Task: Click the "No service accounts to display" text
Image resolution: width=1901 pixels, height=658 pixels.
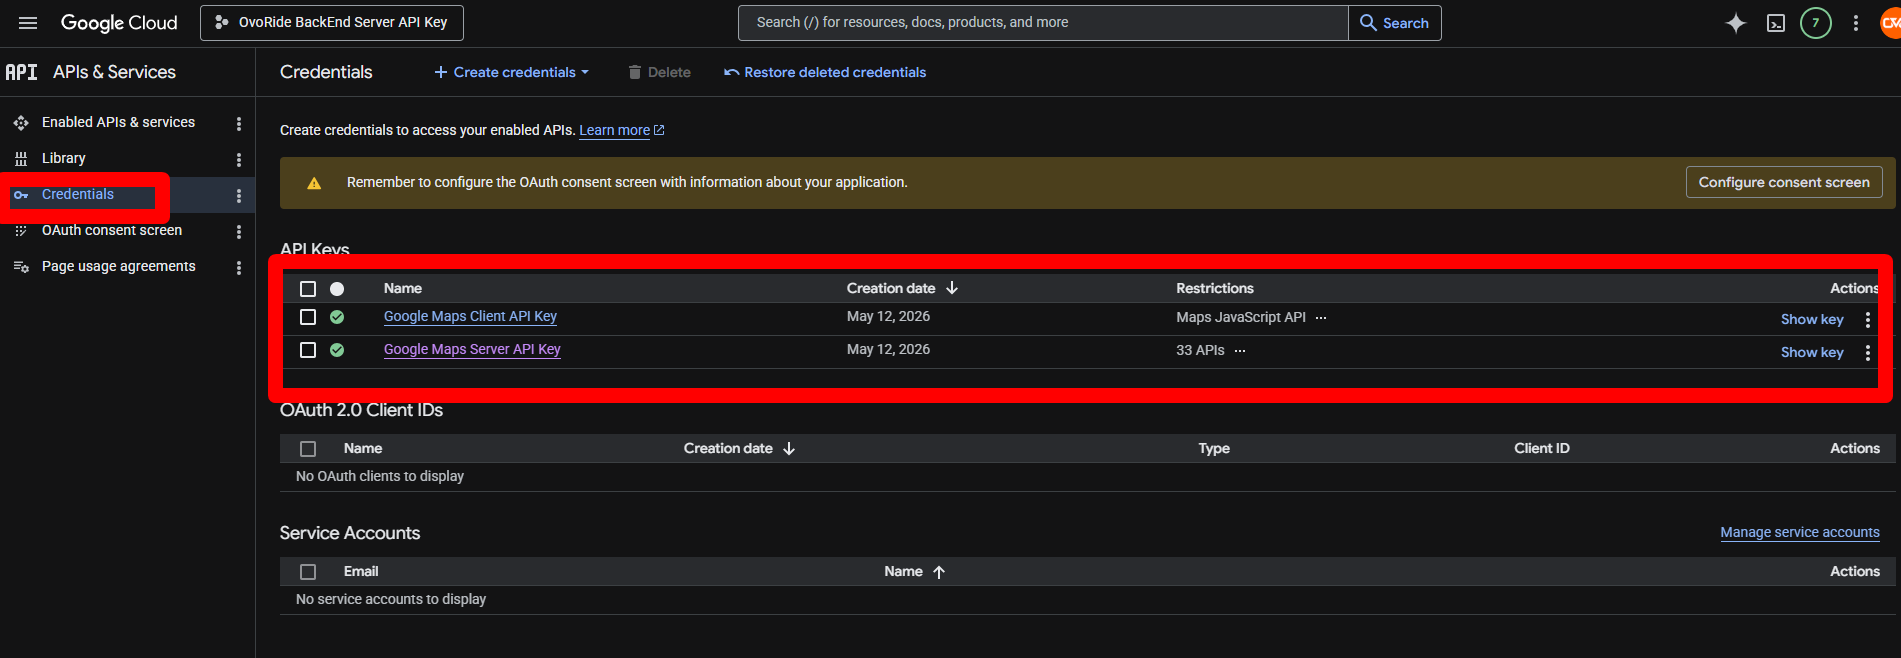Action: point(391,599)
